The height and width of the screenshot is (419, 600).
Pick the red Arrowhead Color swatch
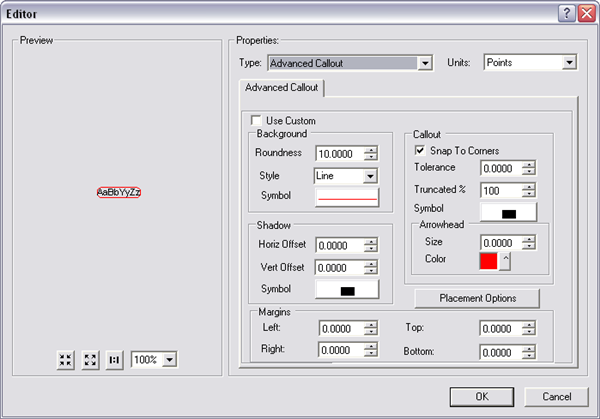tap(488, 261)
